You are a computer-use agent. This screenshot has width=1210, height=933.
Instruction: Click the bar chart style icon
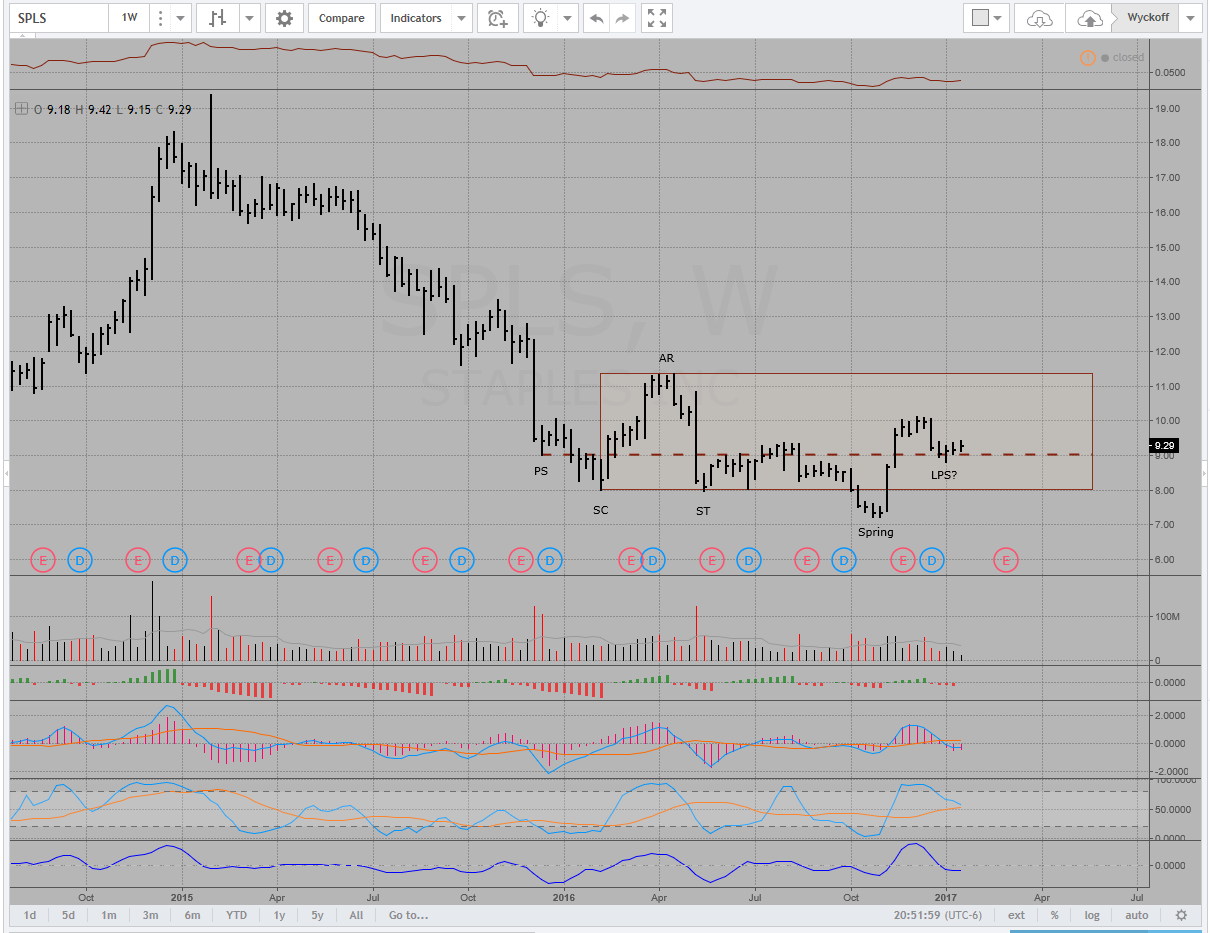point(218,18)
